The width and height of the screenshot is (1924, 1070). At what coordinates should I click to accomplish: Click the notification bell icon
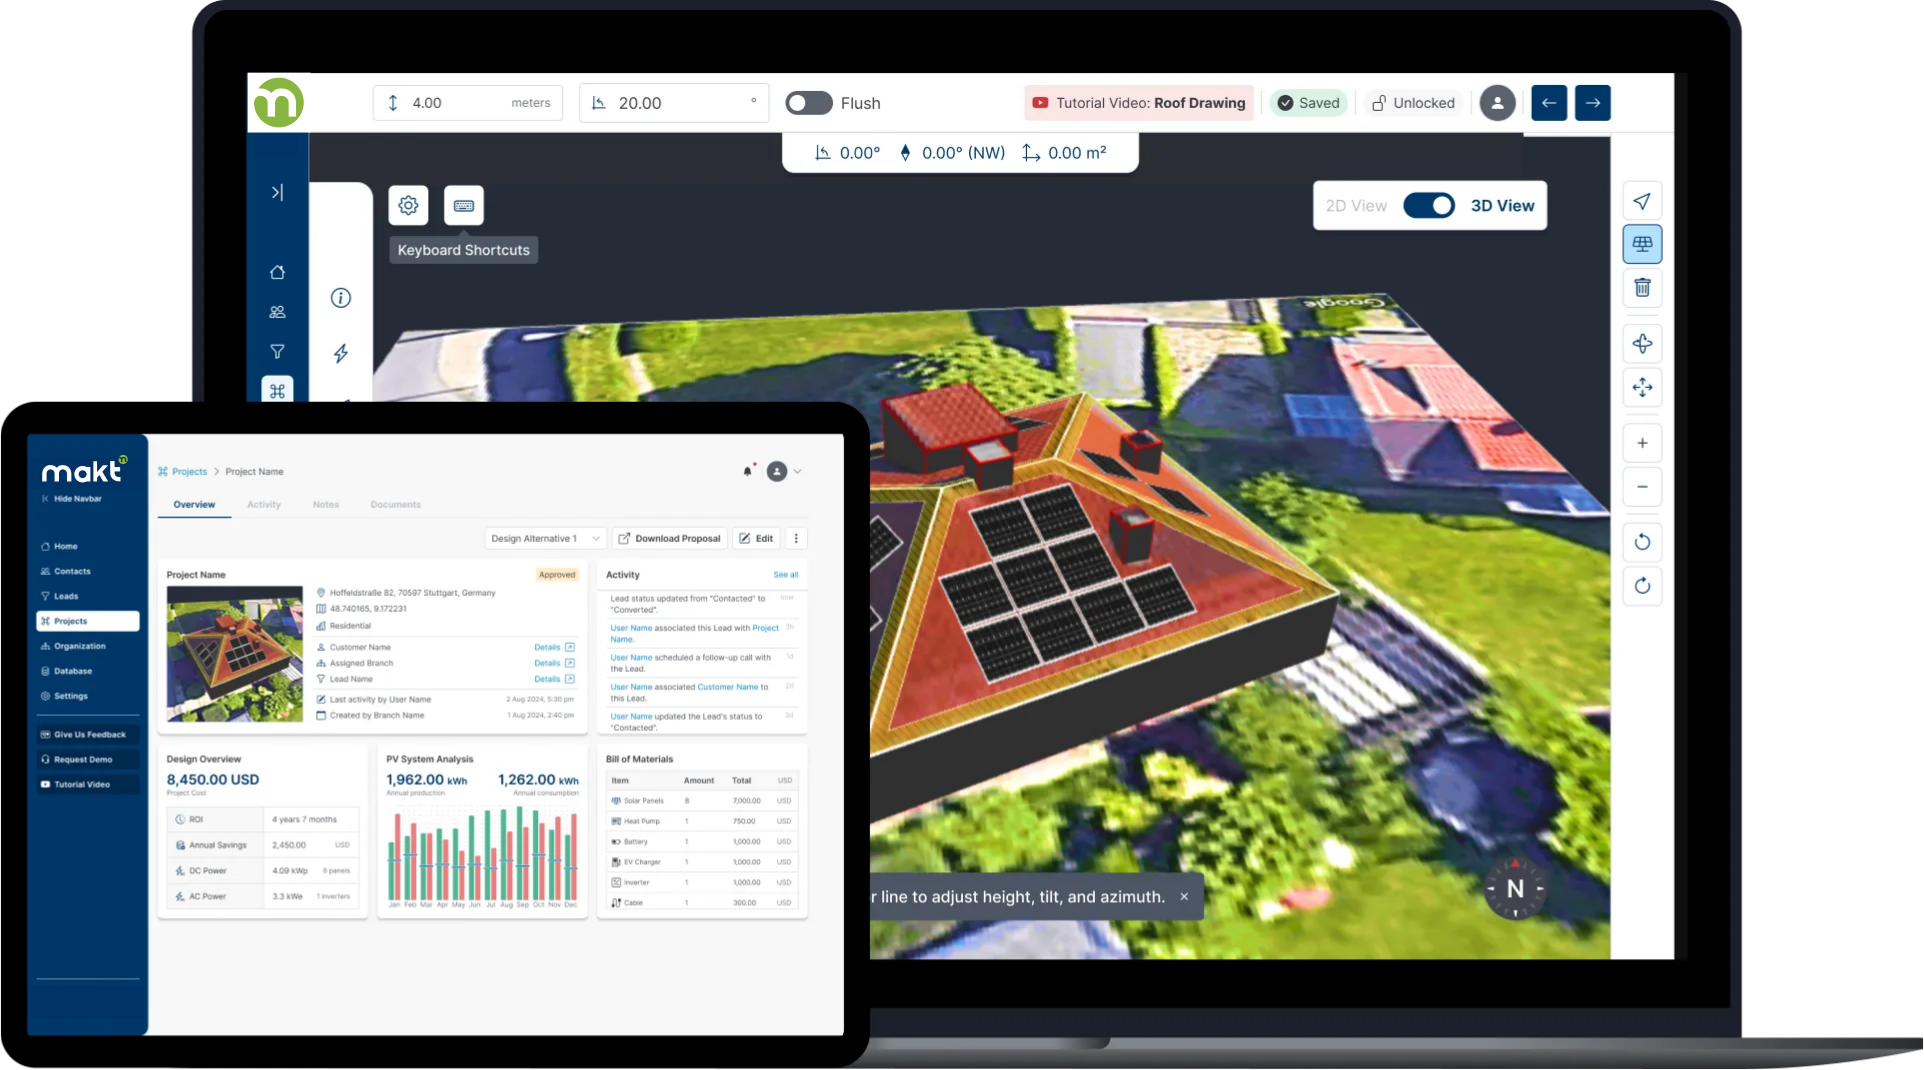(747, 471)
